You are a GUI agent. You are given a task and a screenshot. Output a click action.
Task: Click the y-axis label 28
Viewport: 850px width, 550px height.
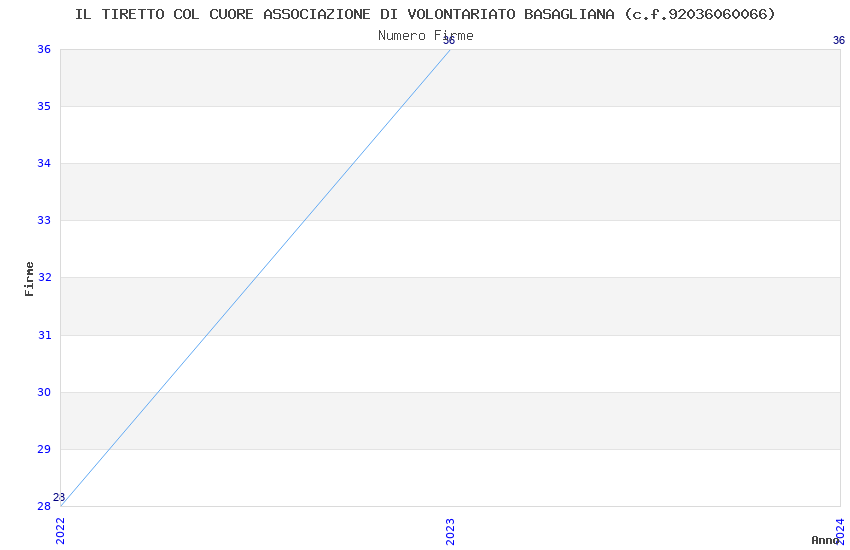[x=44, y=506]
